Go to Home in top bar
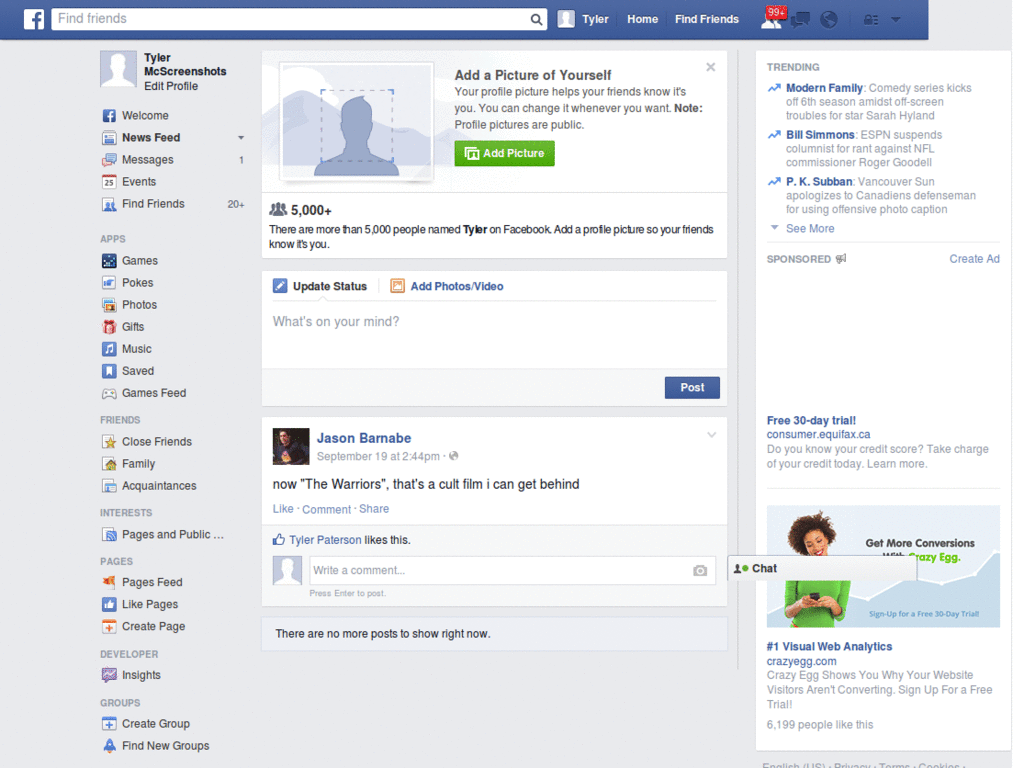 click(643, 20)
